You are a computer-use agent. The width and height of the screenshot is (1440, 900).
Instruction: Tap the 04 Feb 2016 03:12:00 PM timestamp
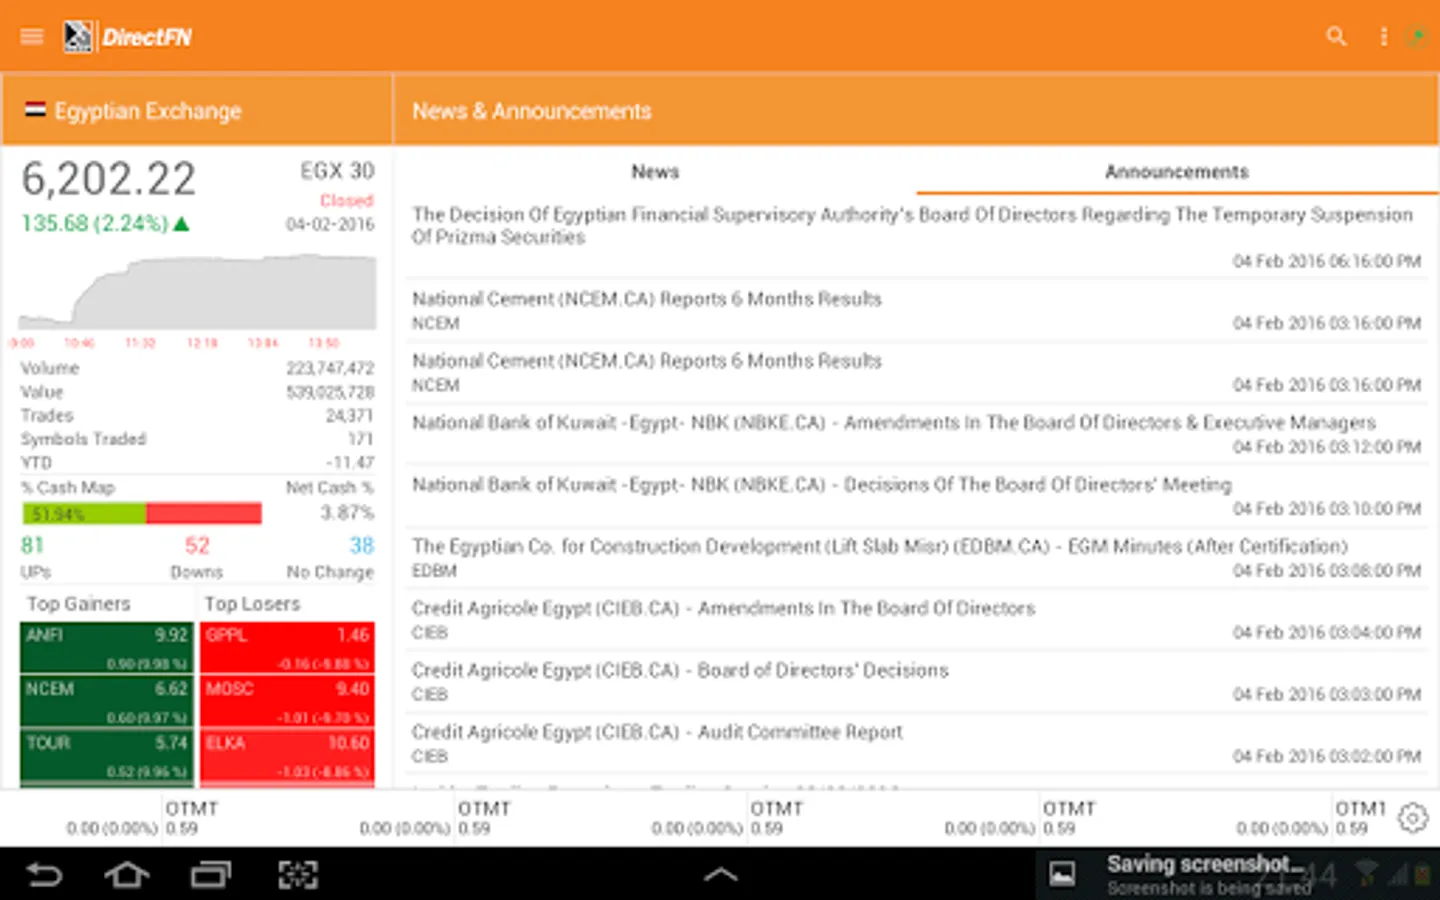[1327, 447]
